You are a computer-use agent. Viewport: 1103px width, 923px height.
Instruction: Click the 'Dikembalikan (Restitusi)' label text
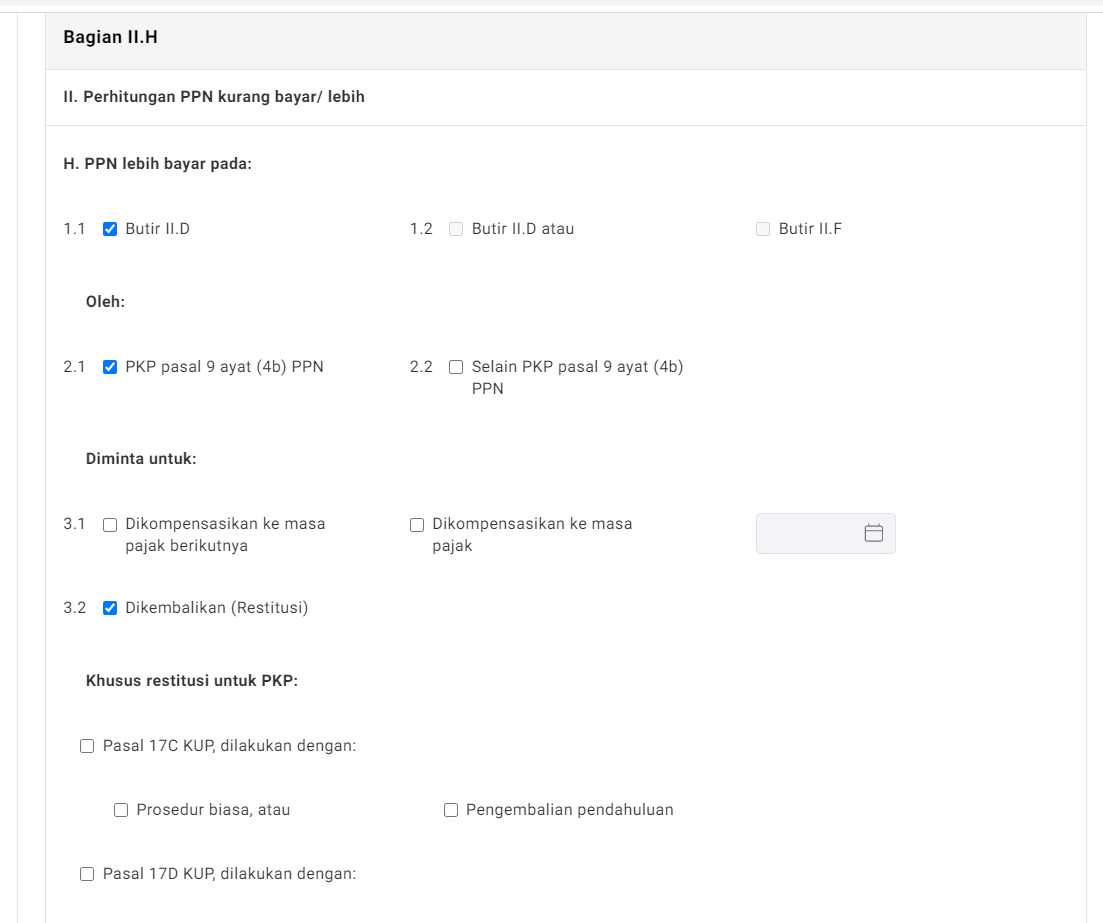(x=216, y=608)
